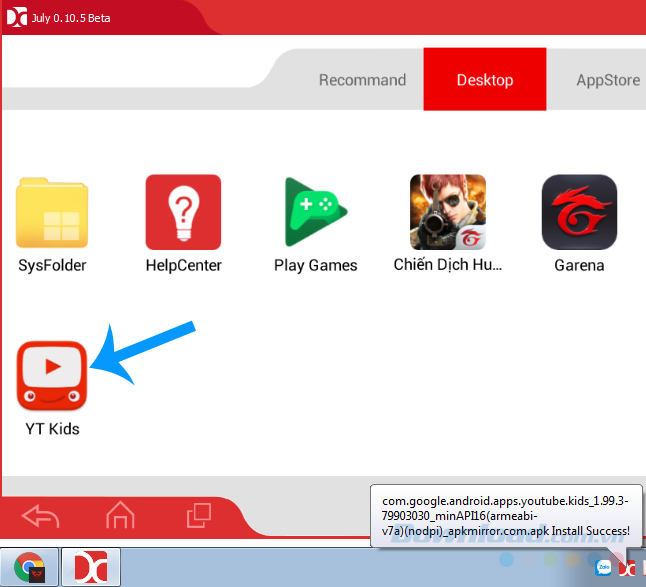Switch to the Recommand tab

363,80
